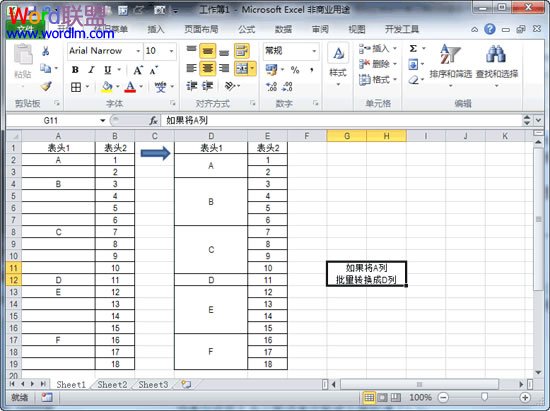Switch to the 页面布局 ribbon tab

[x=201, y=29]
